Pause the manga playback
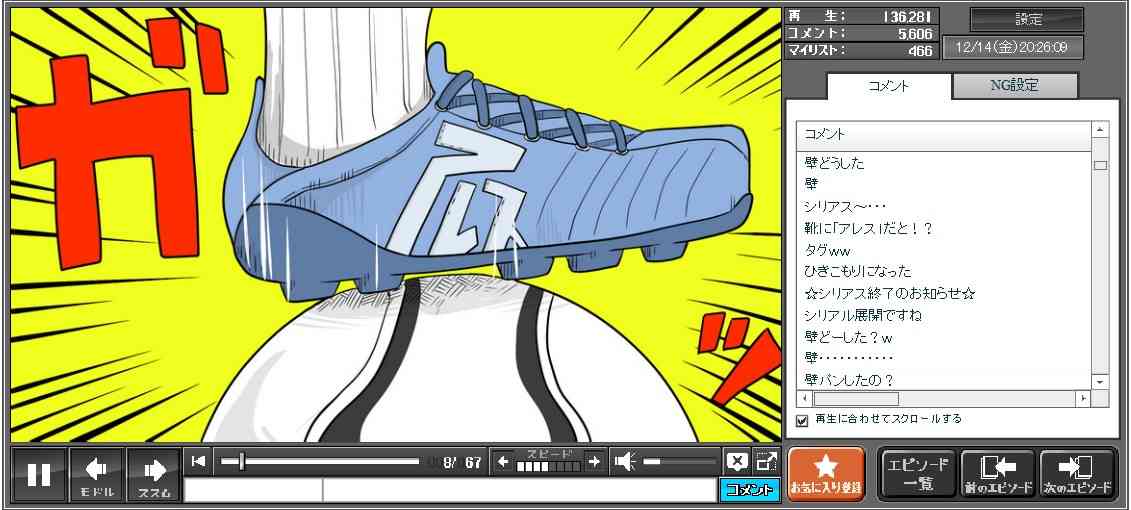The height and width of the screenshot is (510, 1131). [39, 474]
